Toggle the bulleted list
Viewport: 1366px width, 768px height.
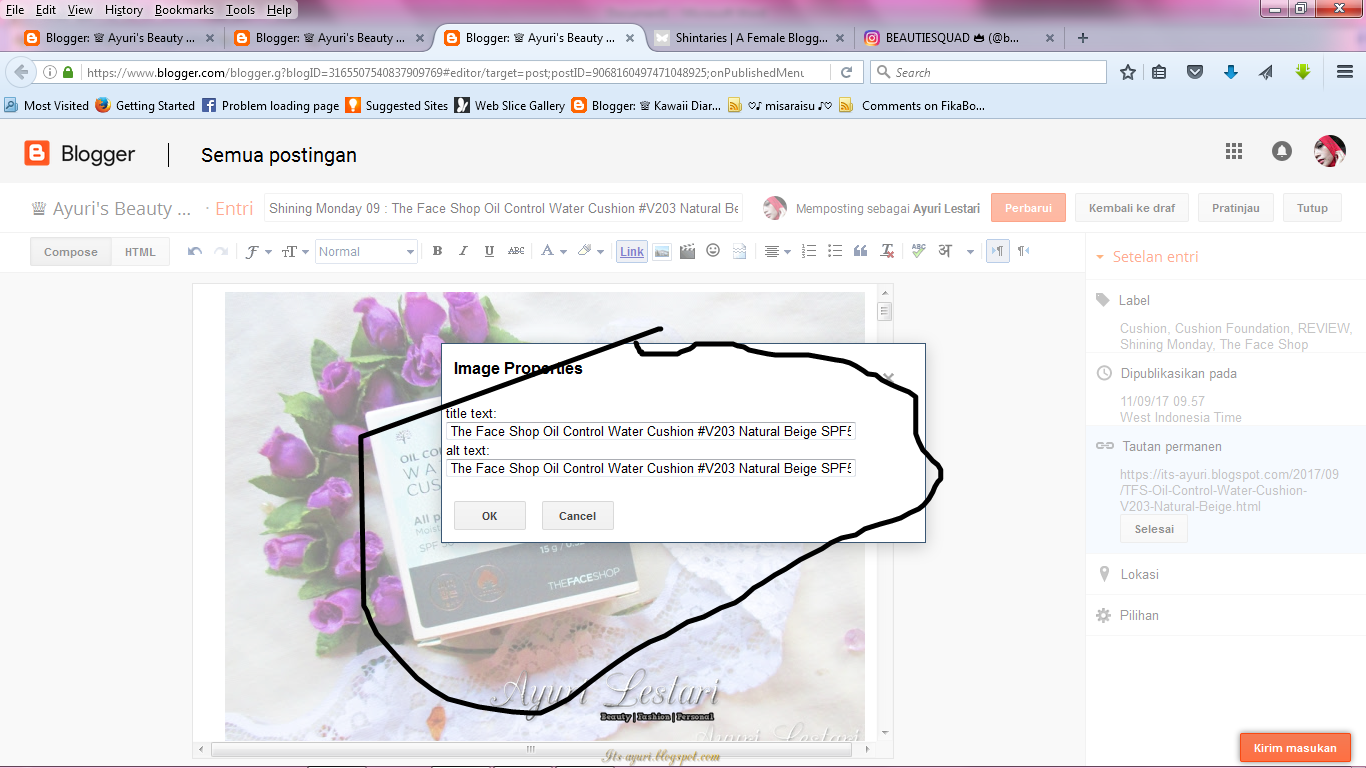tap(835, 252)
